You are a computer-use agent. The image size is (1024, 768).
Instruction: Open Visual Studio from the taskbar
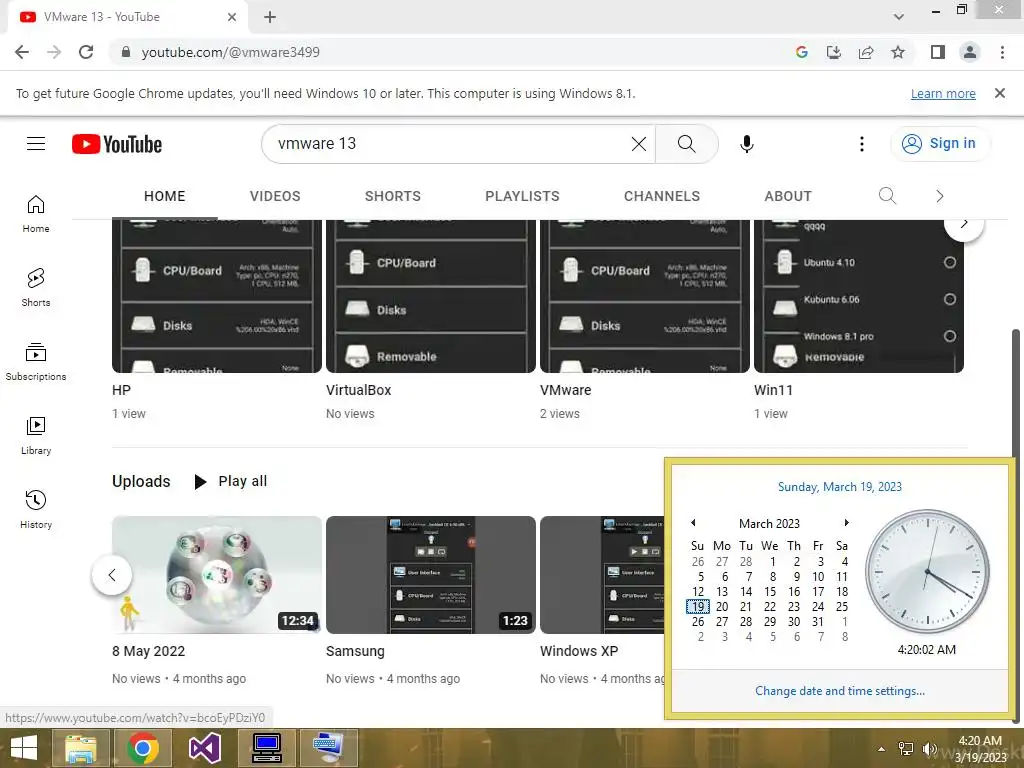point(205,748)
